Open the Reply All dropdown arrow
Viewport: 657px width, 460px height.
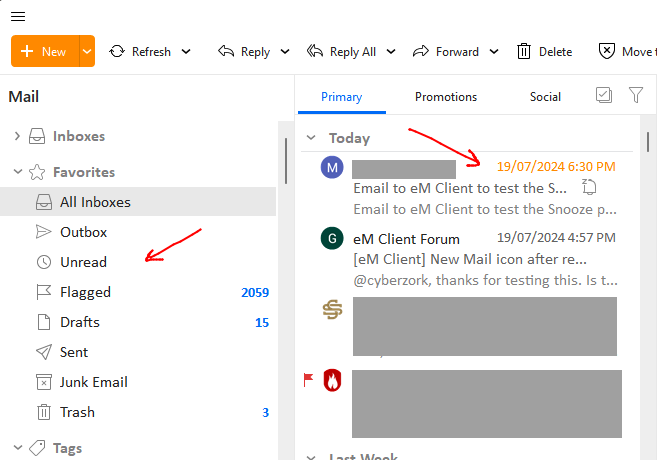(x=391, y=52)
